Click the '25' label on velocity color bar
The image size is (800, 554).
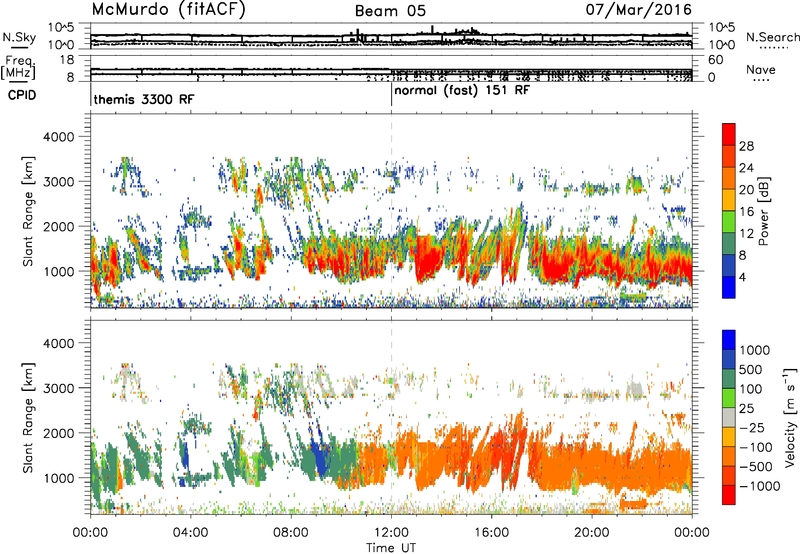tap(746, 409)
